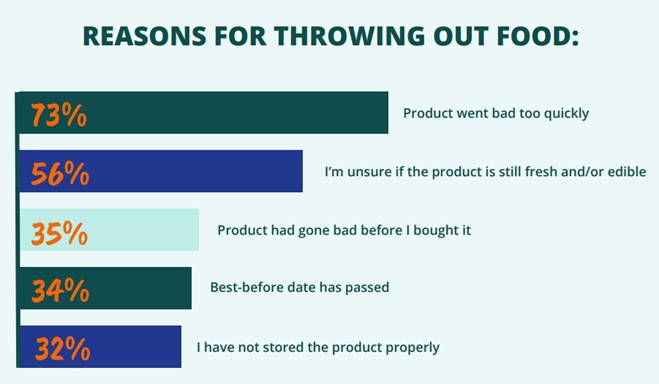Viewport: 659px width, 384px height.
Task: Click 'Best-before date has passed' label
Action: click(300, 287)
